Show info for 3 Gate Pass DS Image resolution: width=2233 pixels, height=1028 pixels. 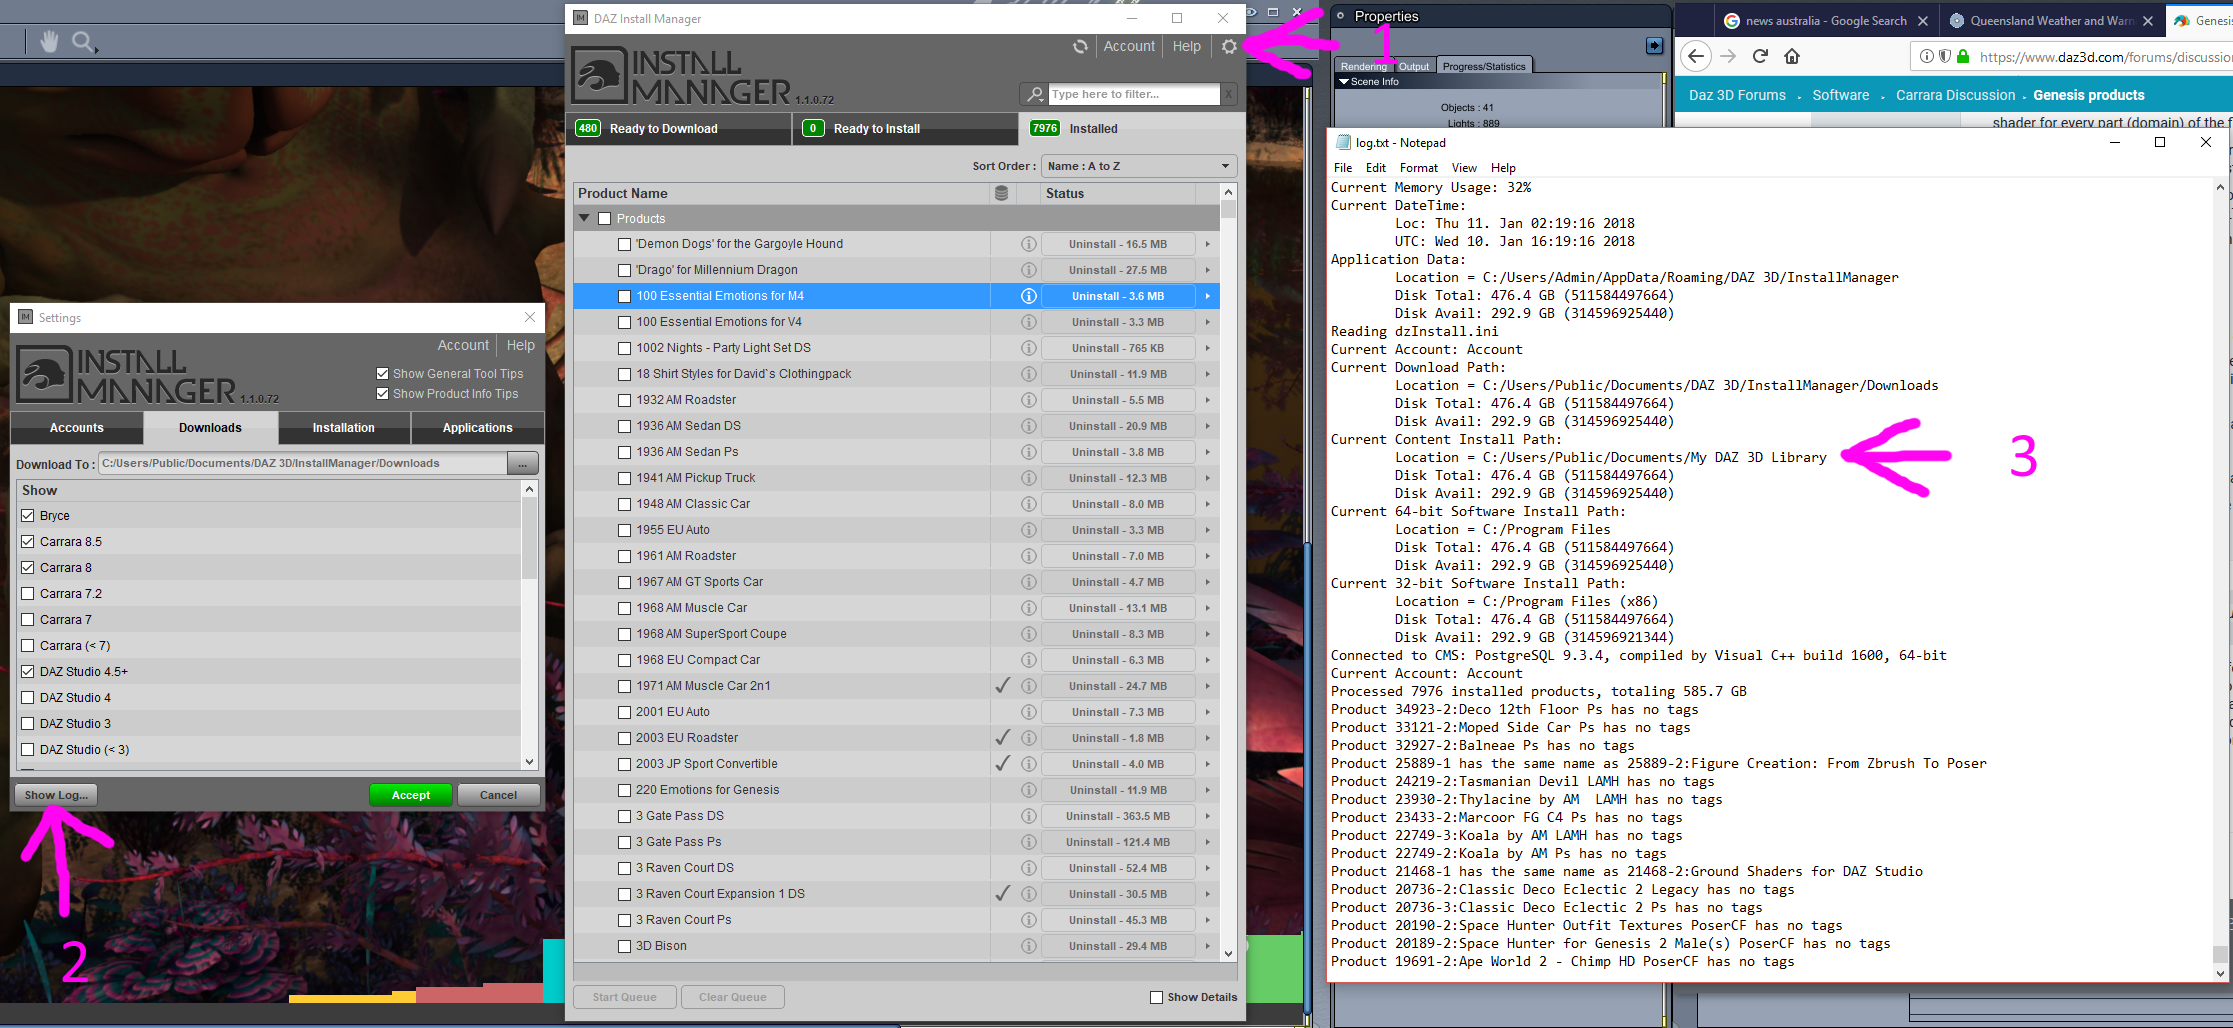pyautogui.click(x=1028, y=816)
